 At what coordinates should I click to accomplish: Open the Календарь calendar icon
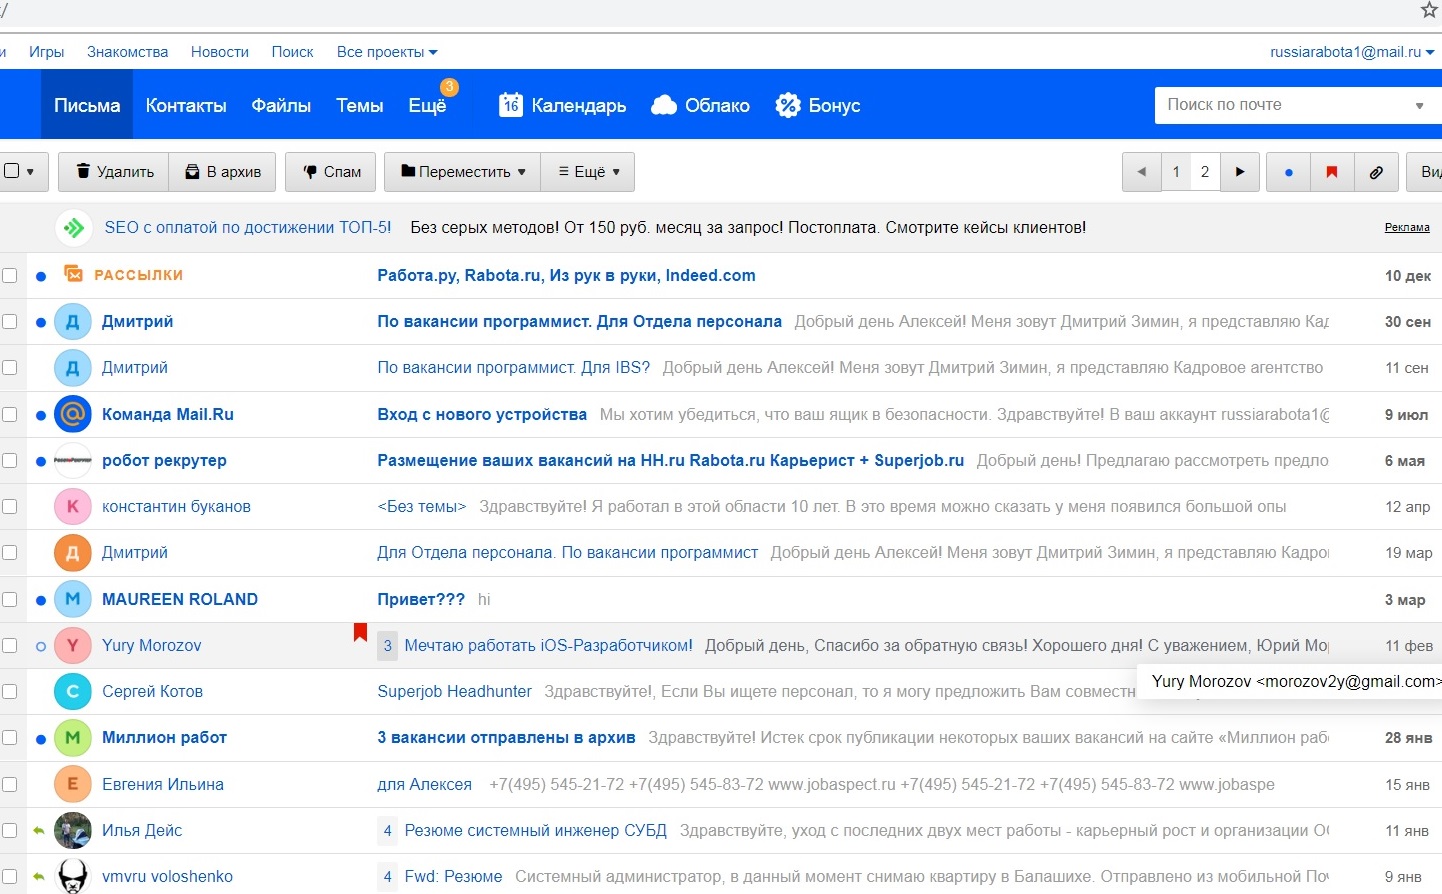pyautogui.click(x=511, y=105)
